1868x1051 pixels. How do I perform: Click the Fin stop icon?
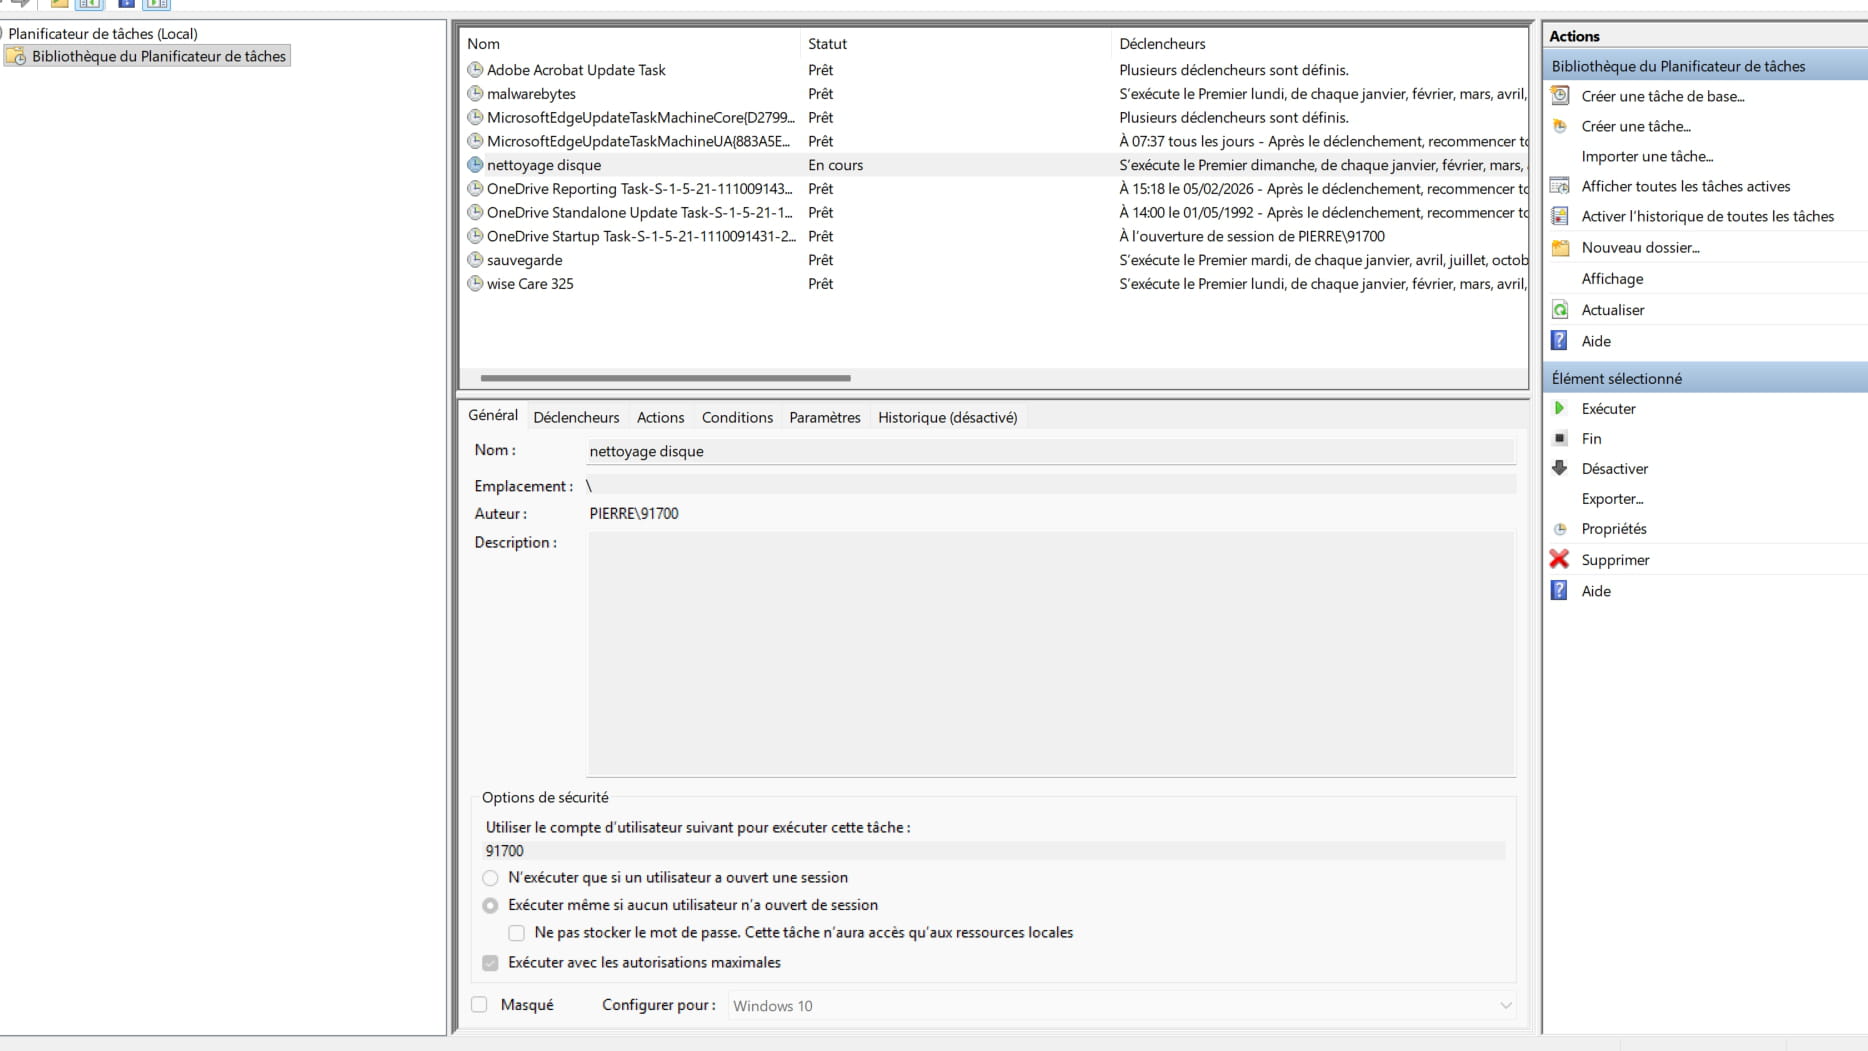[x=1559, y=438]
